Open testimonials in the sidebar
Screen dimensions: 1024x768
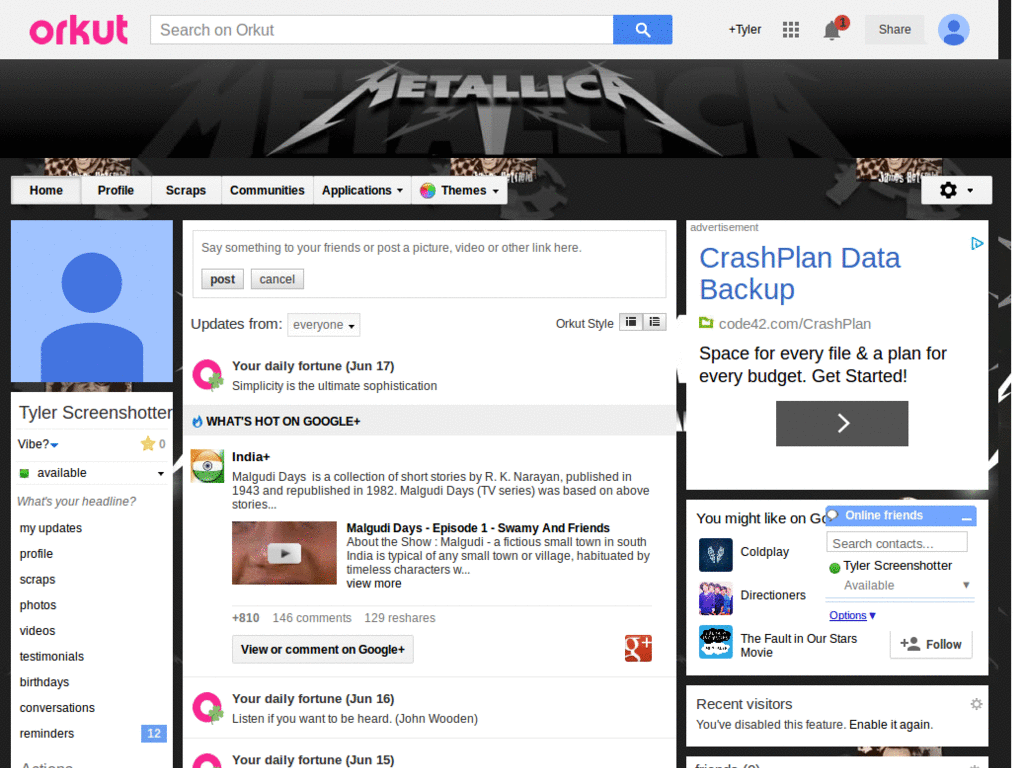click(52, 656)
